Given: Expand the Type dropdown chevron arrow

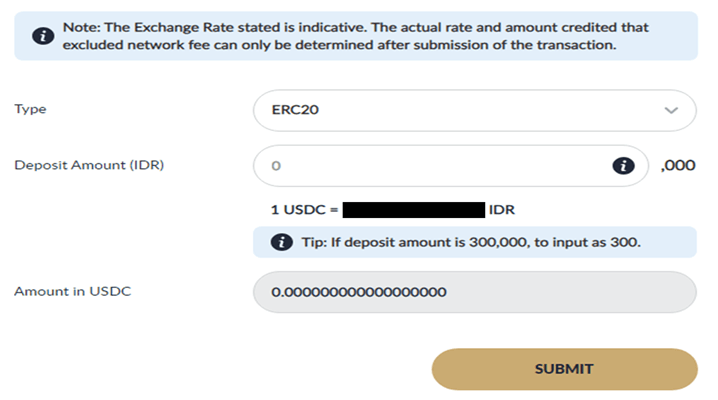Looking at the screenshot, I should [671, 111].
